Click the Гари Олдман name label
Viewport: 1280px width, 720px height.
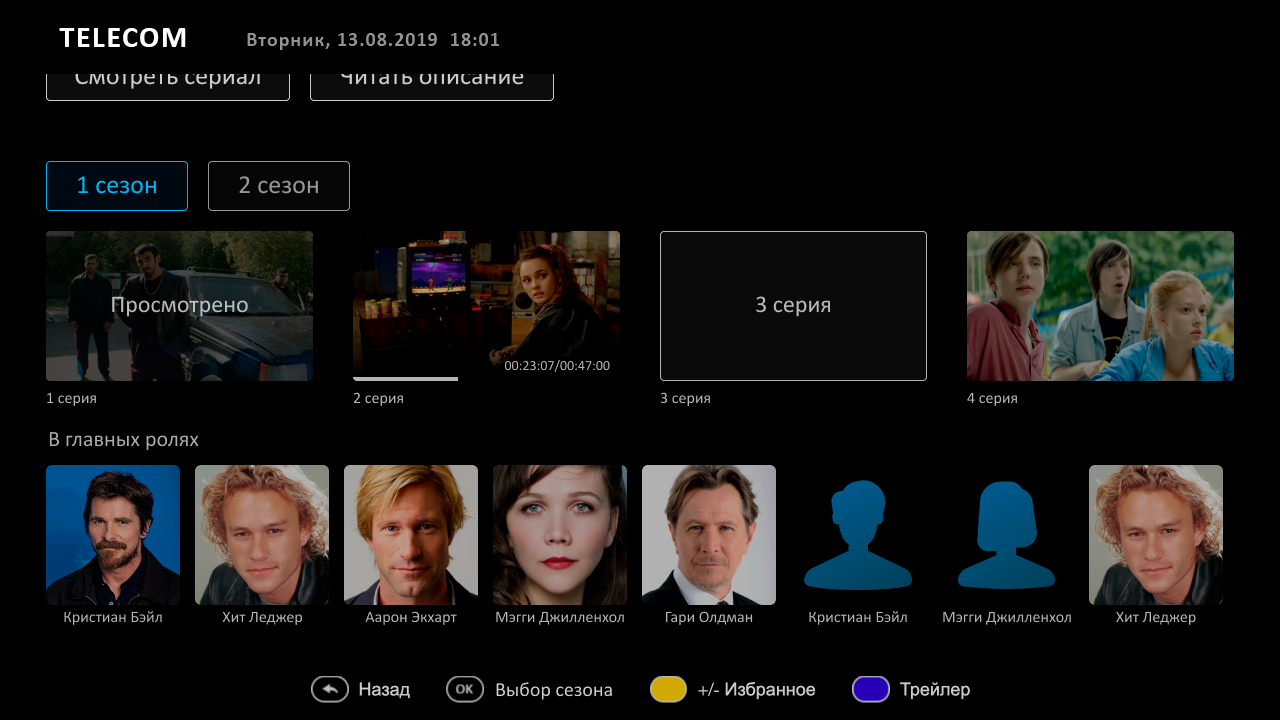[x=709, y=618]
